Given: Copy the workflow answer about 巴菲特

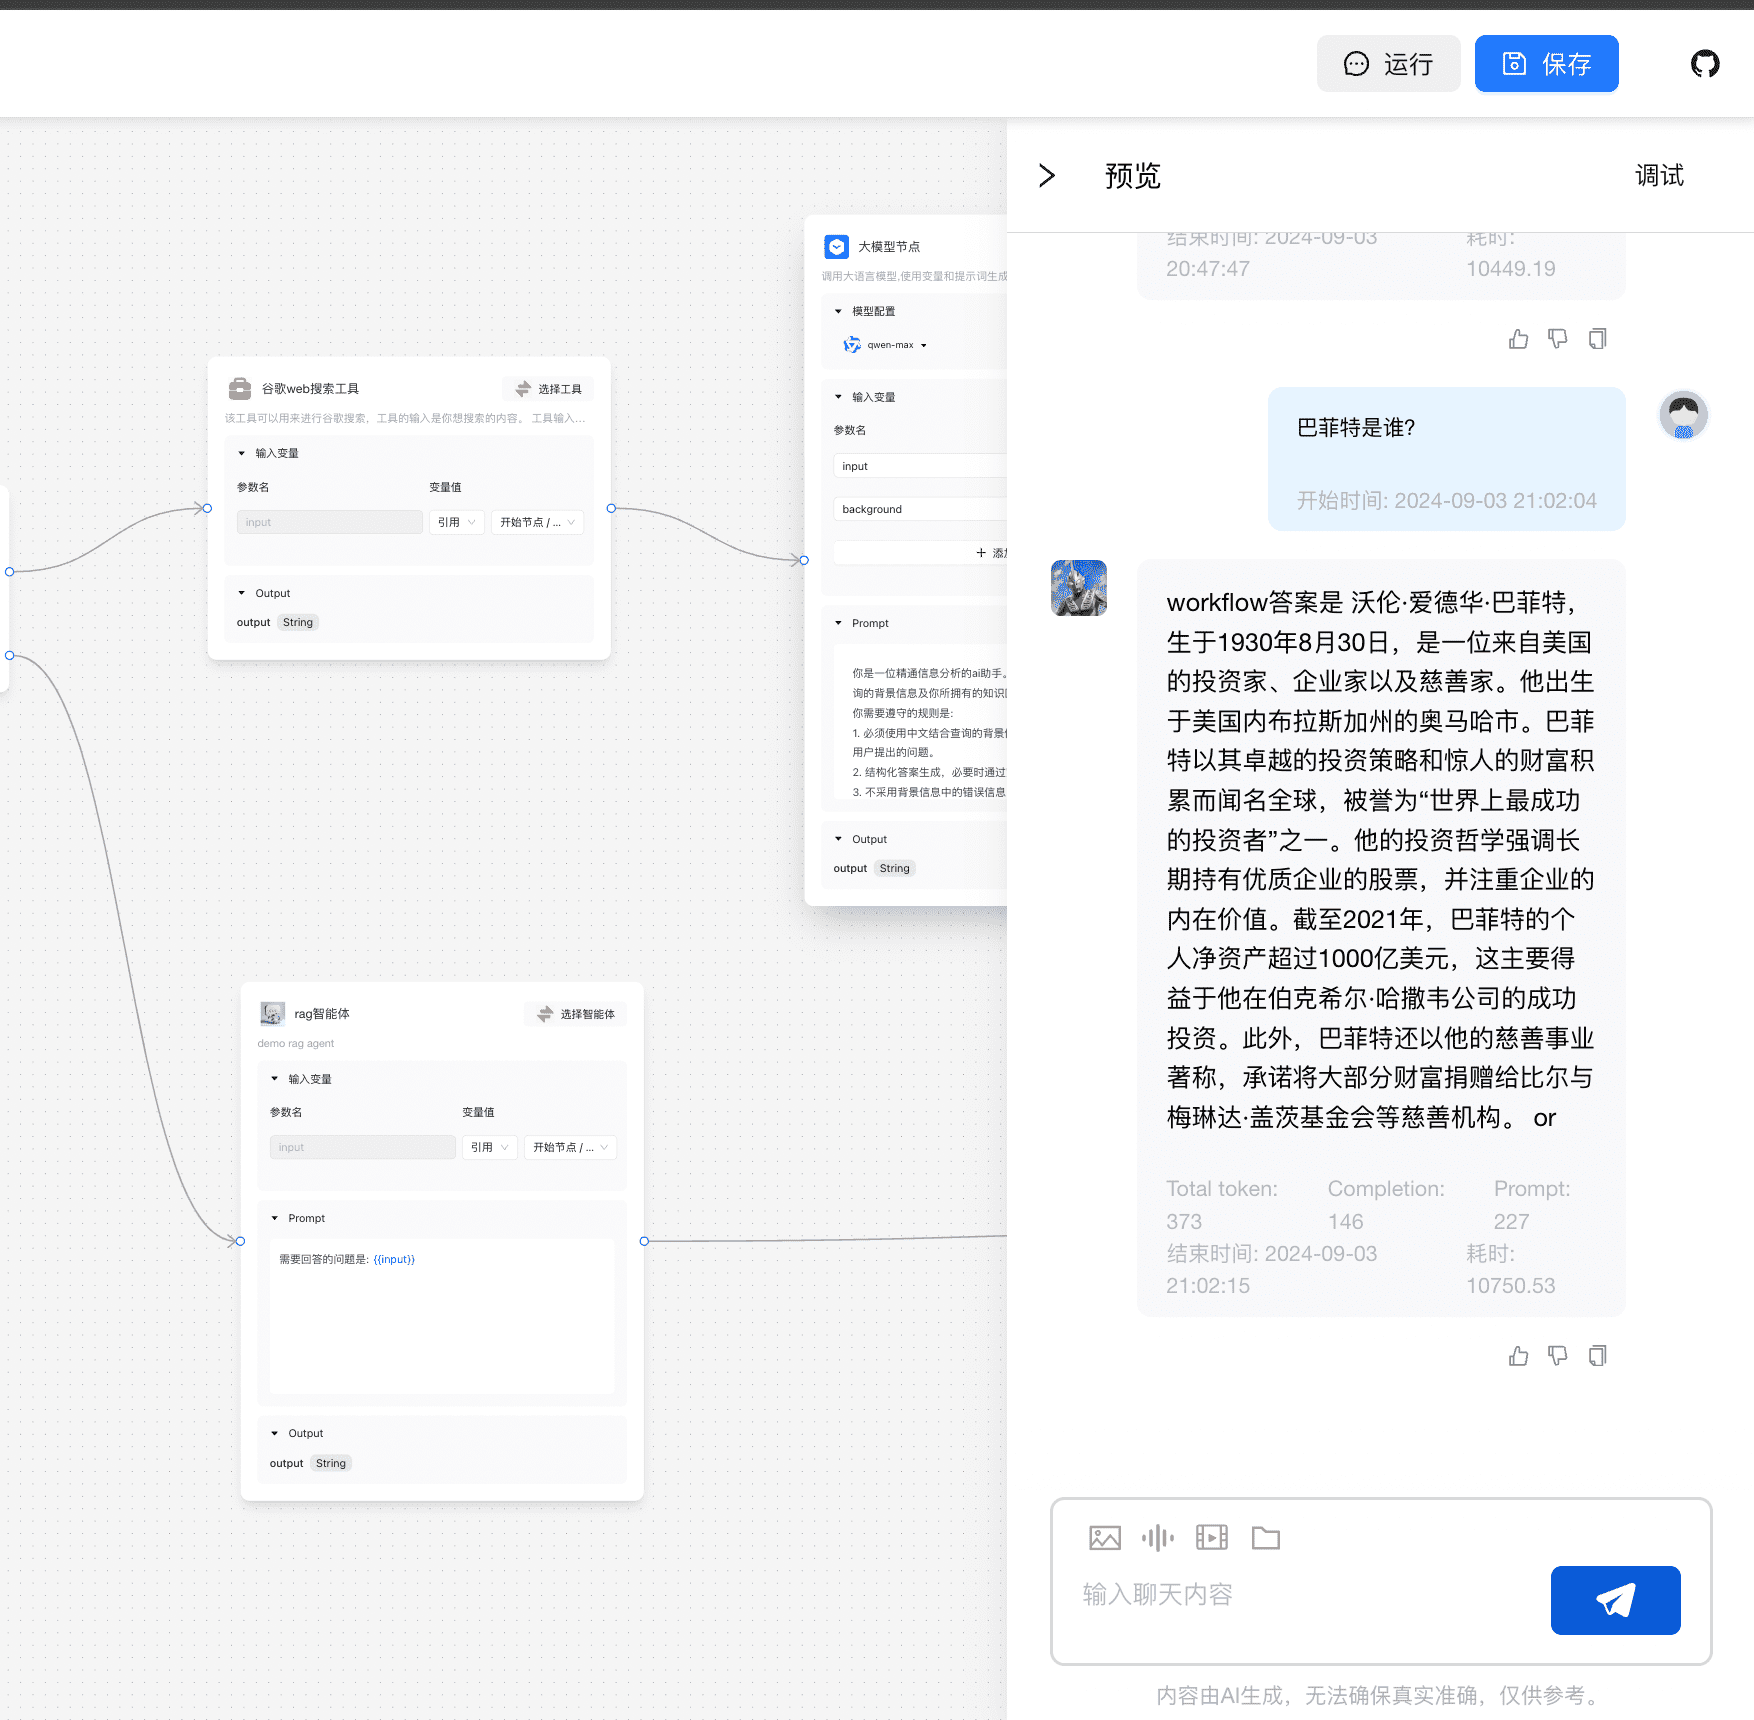Looking at the screenshot, I should pyautogui.click(x=1597, y=1356).
